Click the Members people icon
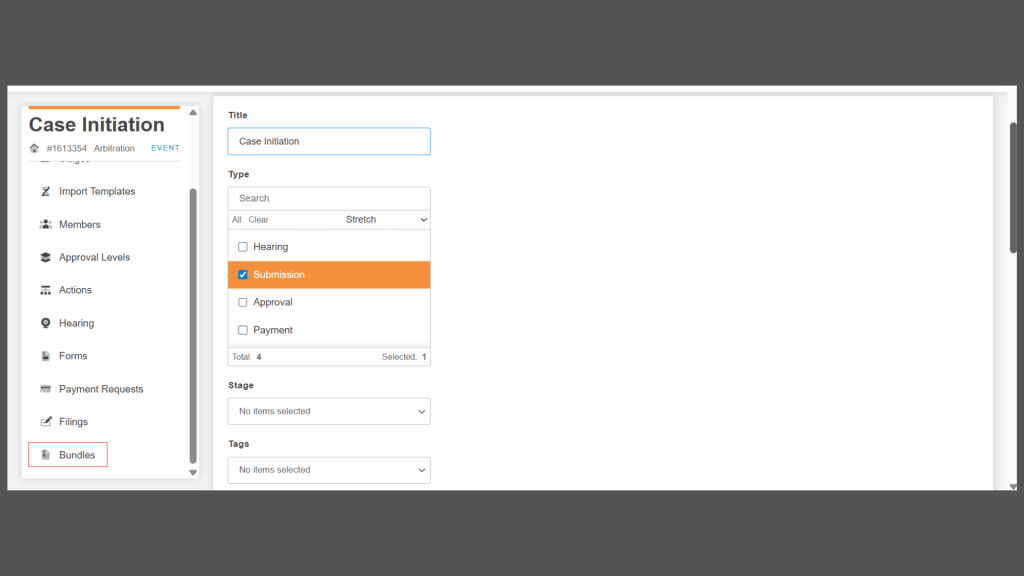 [x=45, y=224]
